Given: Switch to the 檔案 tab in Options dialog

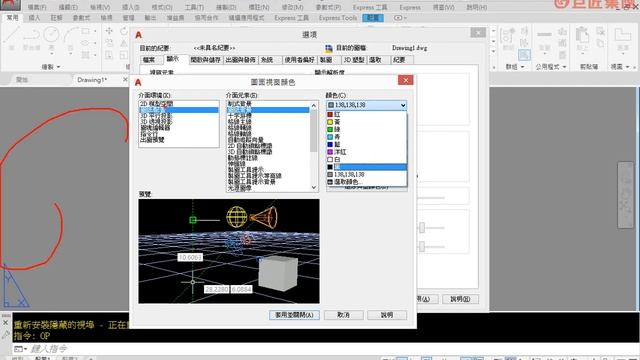Looking at the screenshot, I should [x=149, y=60].
